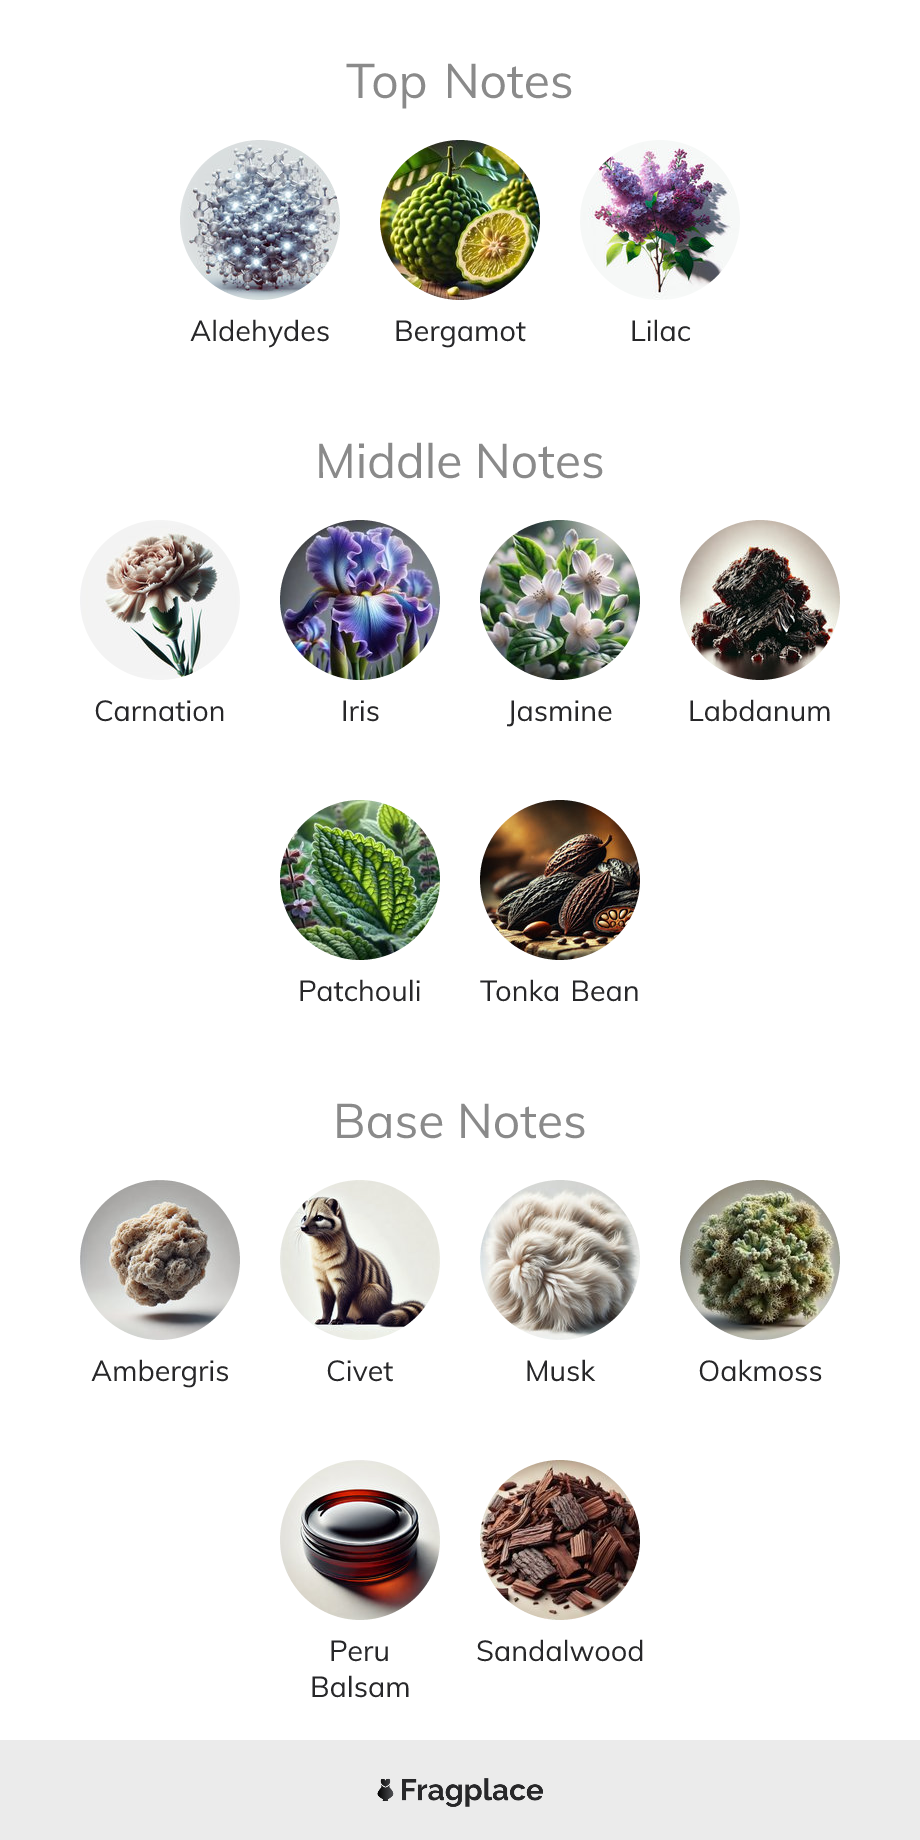Click the Oakmoss image
This screenshot has height=1840, width=920.
tap(760, 1260)
